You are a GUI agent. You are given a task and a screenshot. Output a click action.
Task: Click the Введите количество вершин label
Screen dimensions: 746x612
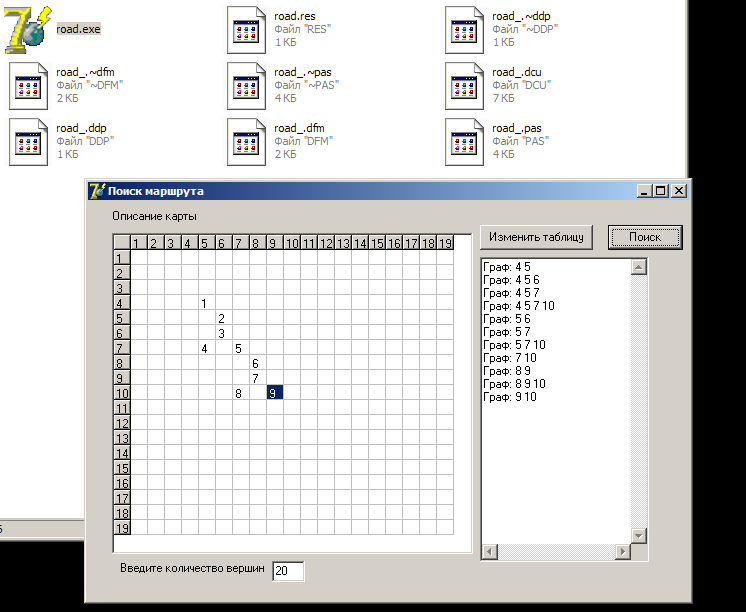tap(192, 568)
